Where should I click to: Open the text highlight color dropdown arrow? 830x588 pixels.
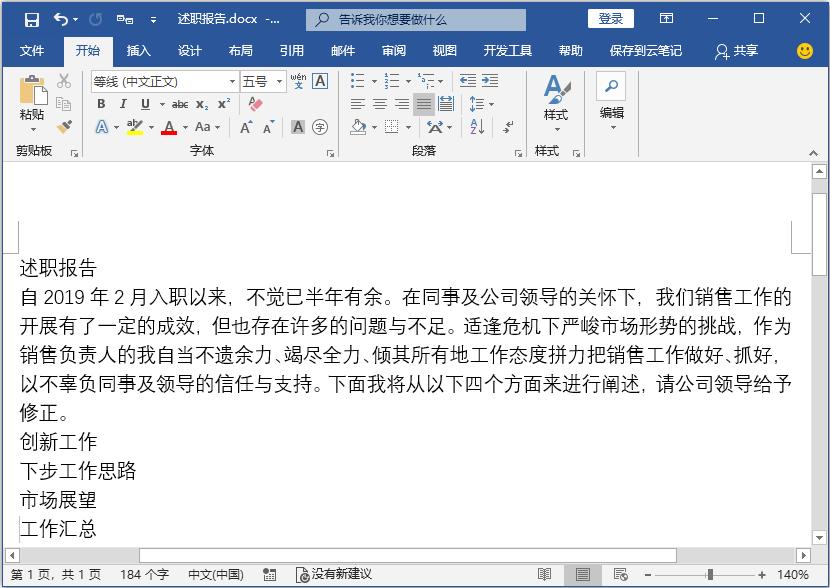[x=150, y=125]
